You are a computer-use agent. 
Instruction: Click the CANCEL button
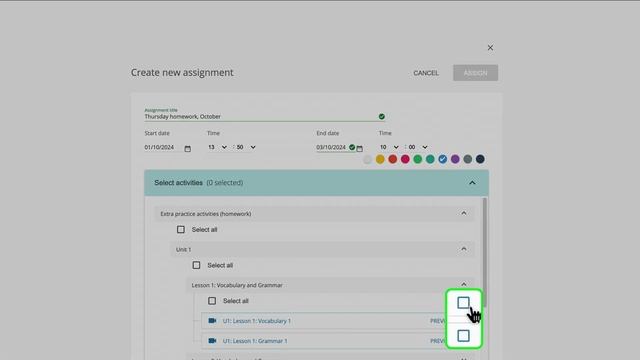(x=426, y=73)
